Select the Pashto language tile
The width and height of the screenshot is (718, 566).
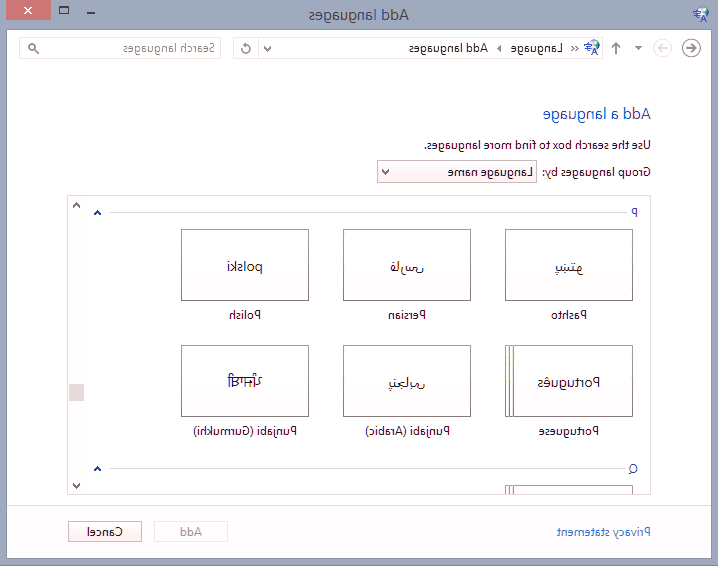click(569, 265)
